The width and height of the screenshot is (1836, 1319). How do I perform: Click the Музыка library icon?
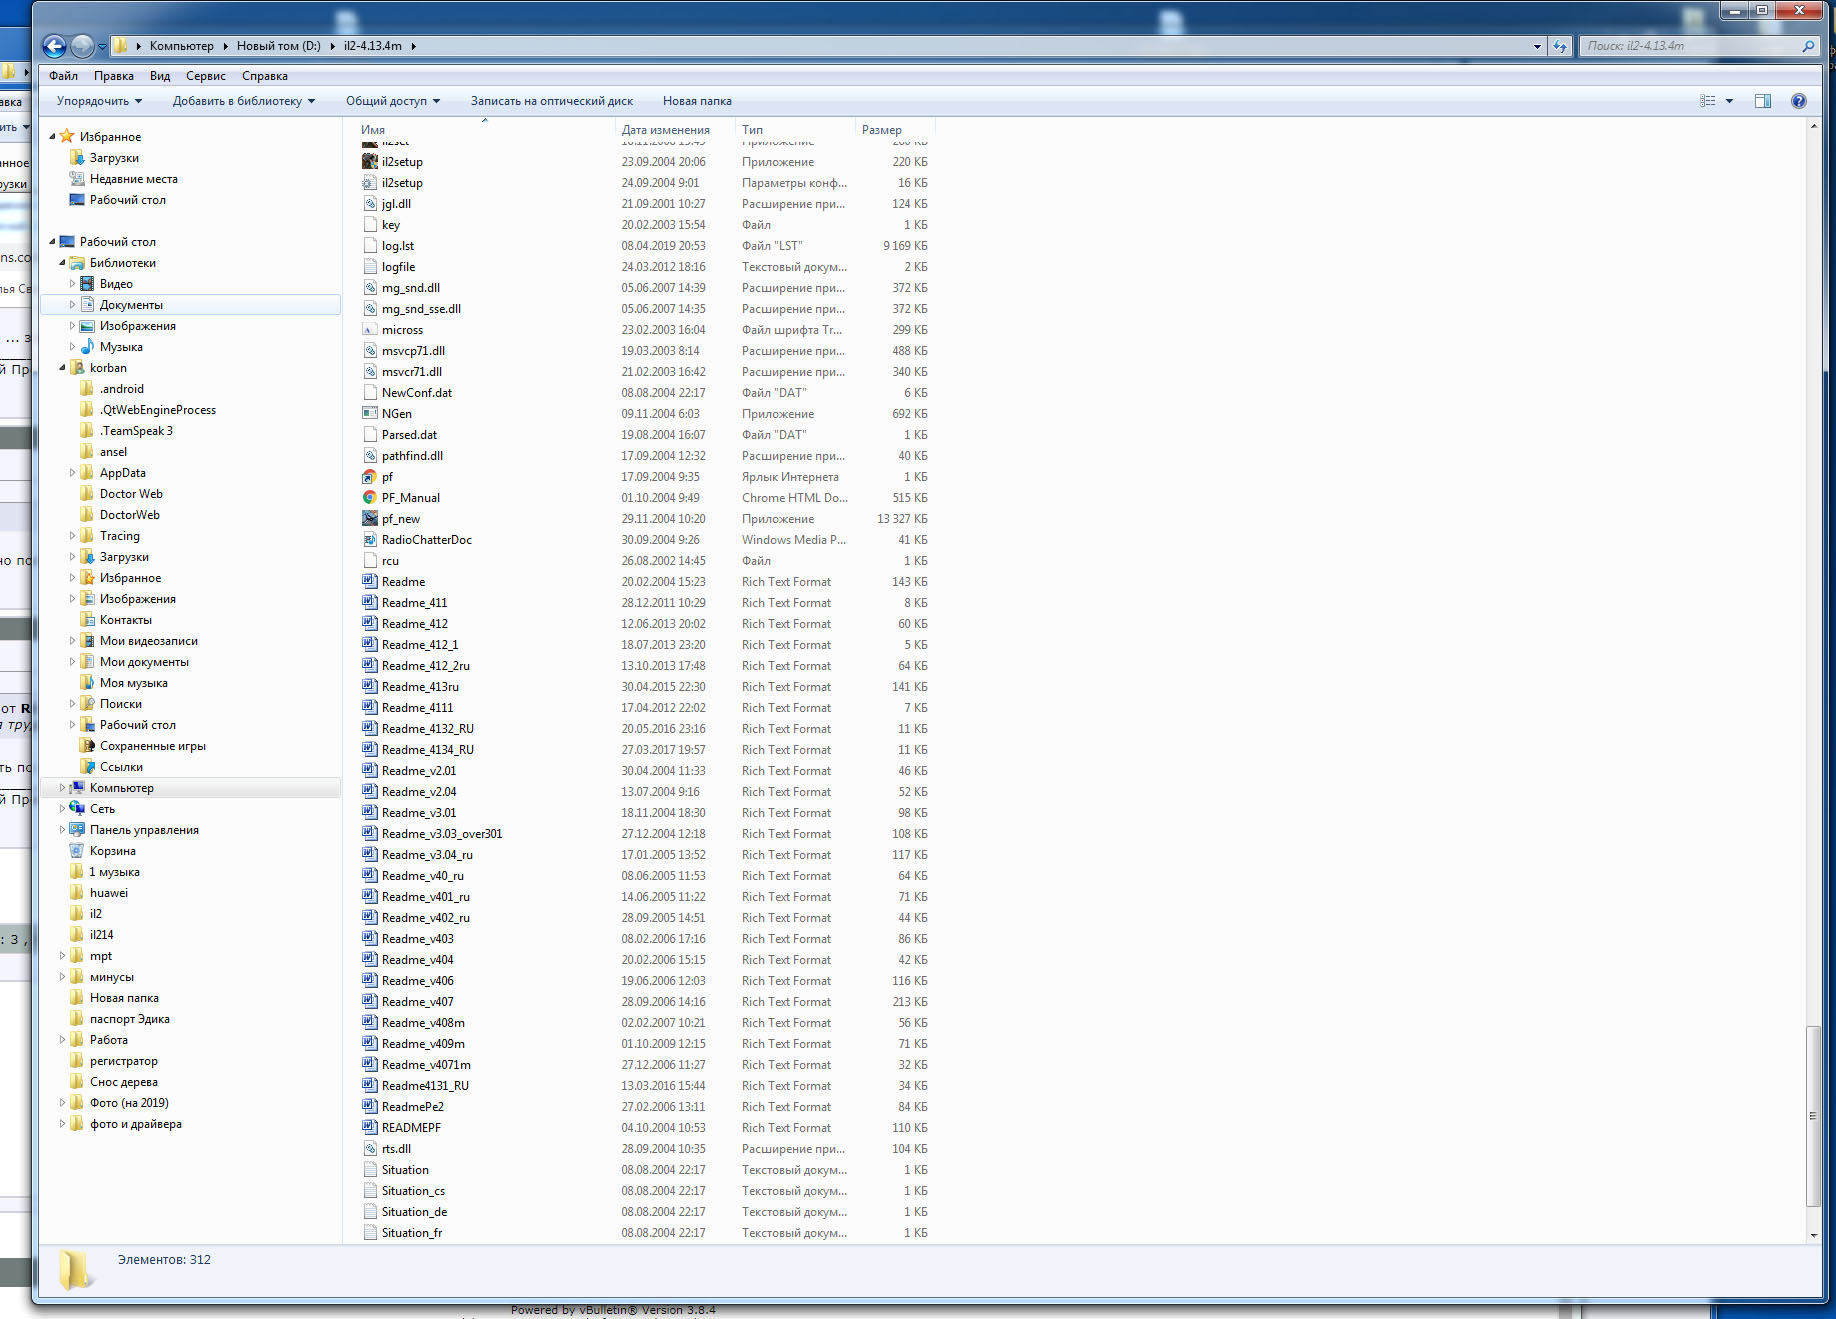87,347
